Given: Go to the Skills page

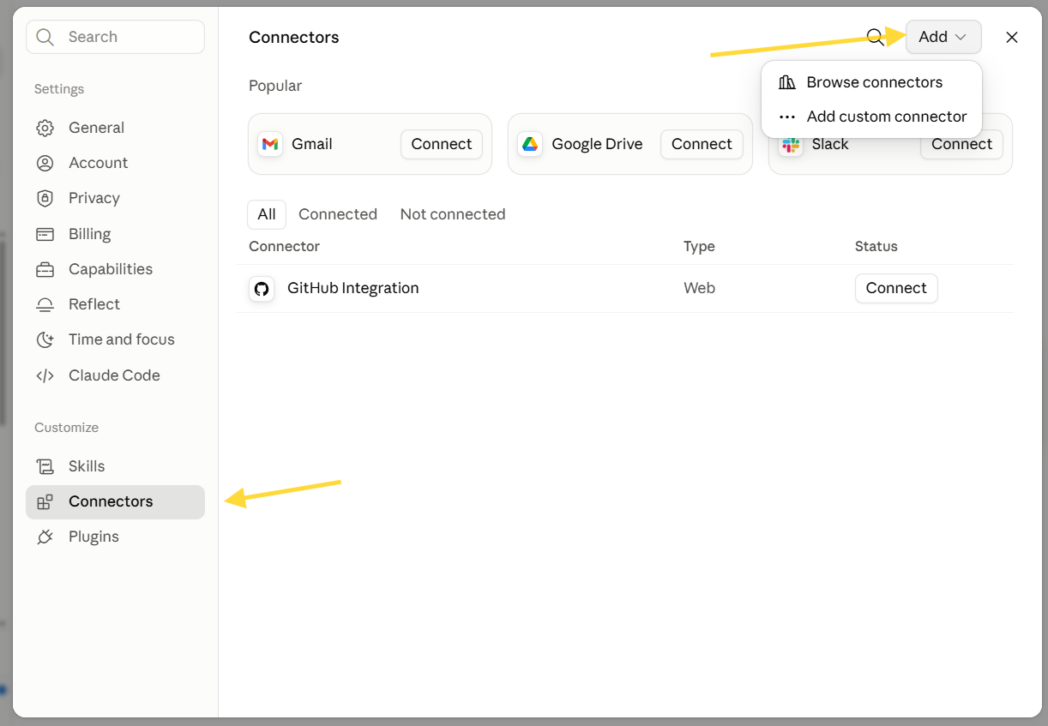Looking at the screenshot, I should click(x=115, y=467).
